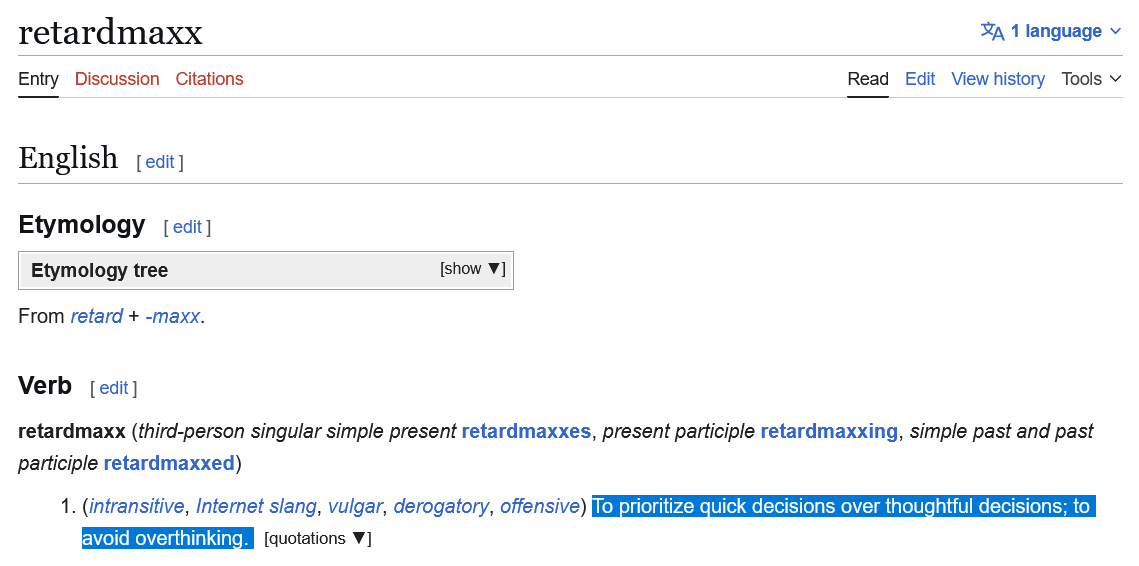1139x566 pixels.
Task: Select the Entry tab
Action: (38, 78)
